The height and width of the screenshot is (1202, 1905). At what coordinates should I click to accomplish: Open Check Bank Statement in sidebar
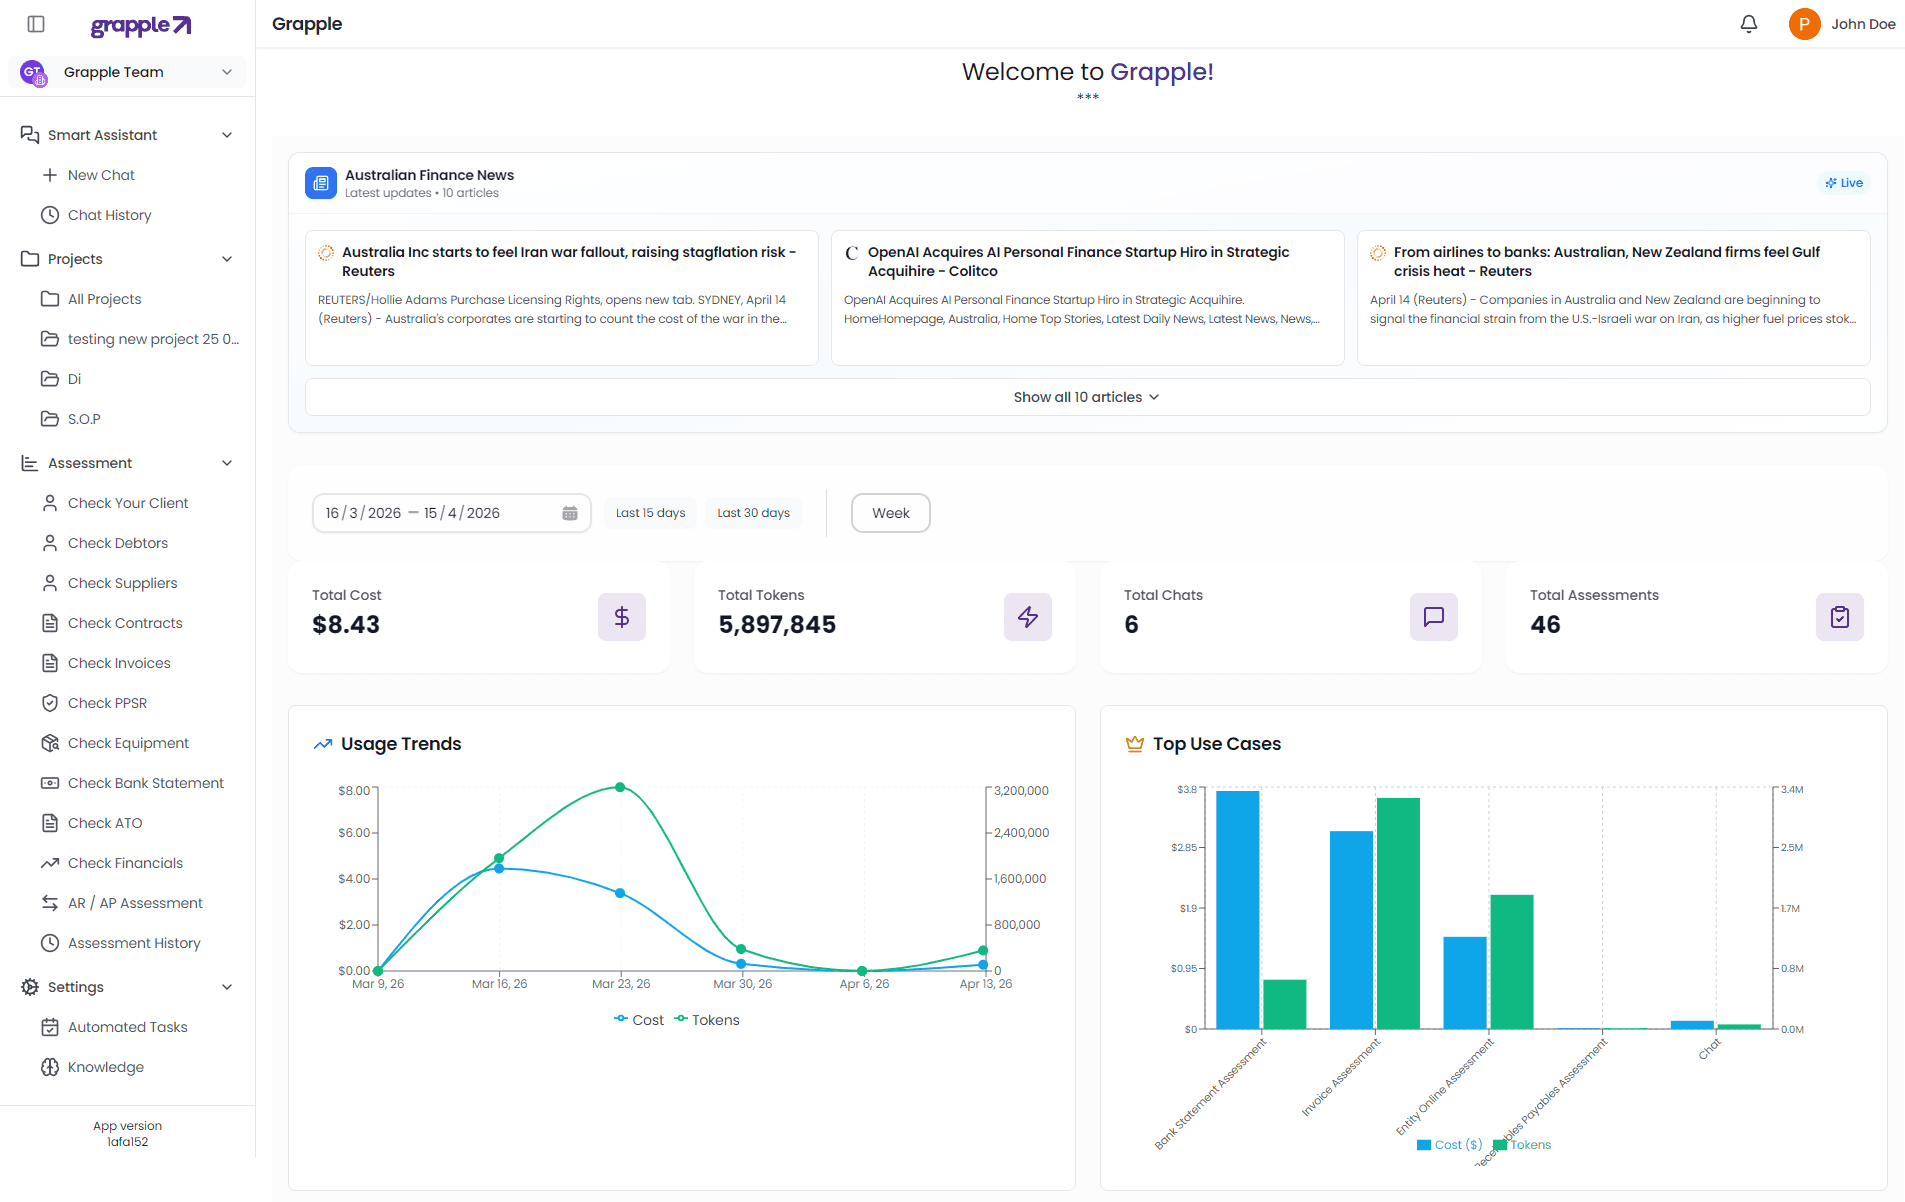pos(145,783)
